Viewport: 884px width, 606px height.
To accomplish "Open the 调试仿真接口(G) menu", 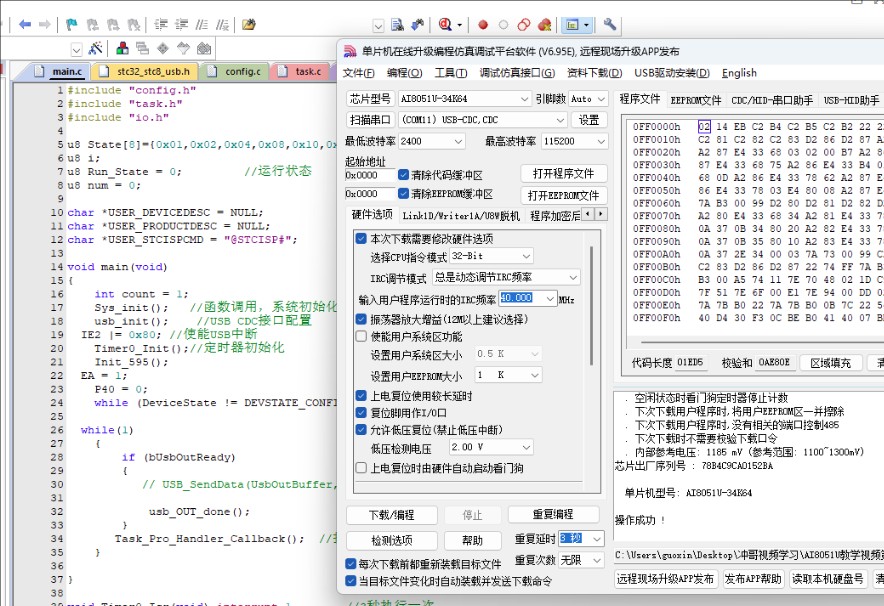I will point(517,73).
